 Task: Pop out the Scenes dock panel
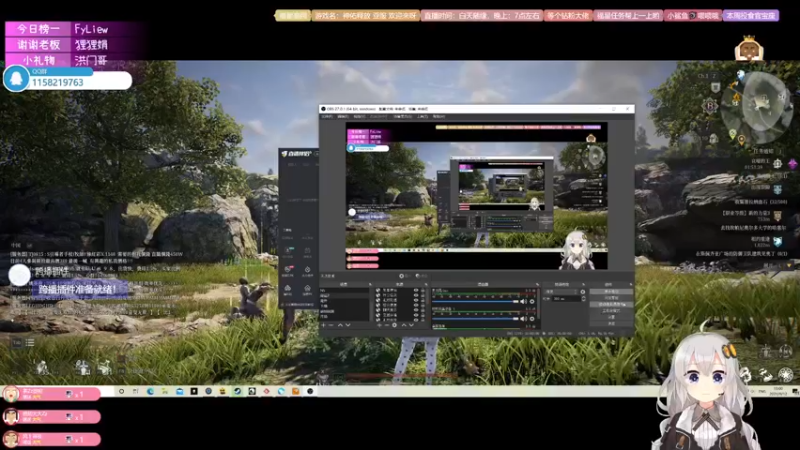370,285
